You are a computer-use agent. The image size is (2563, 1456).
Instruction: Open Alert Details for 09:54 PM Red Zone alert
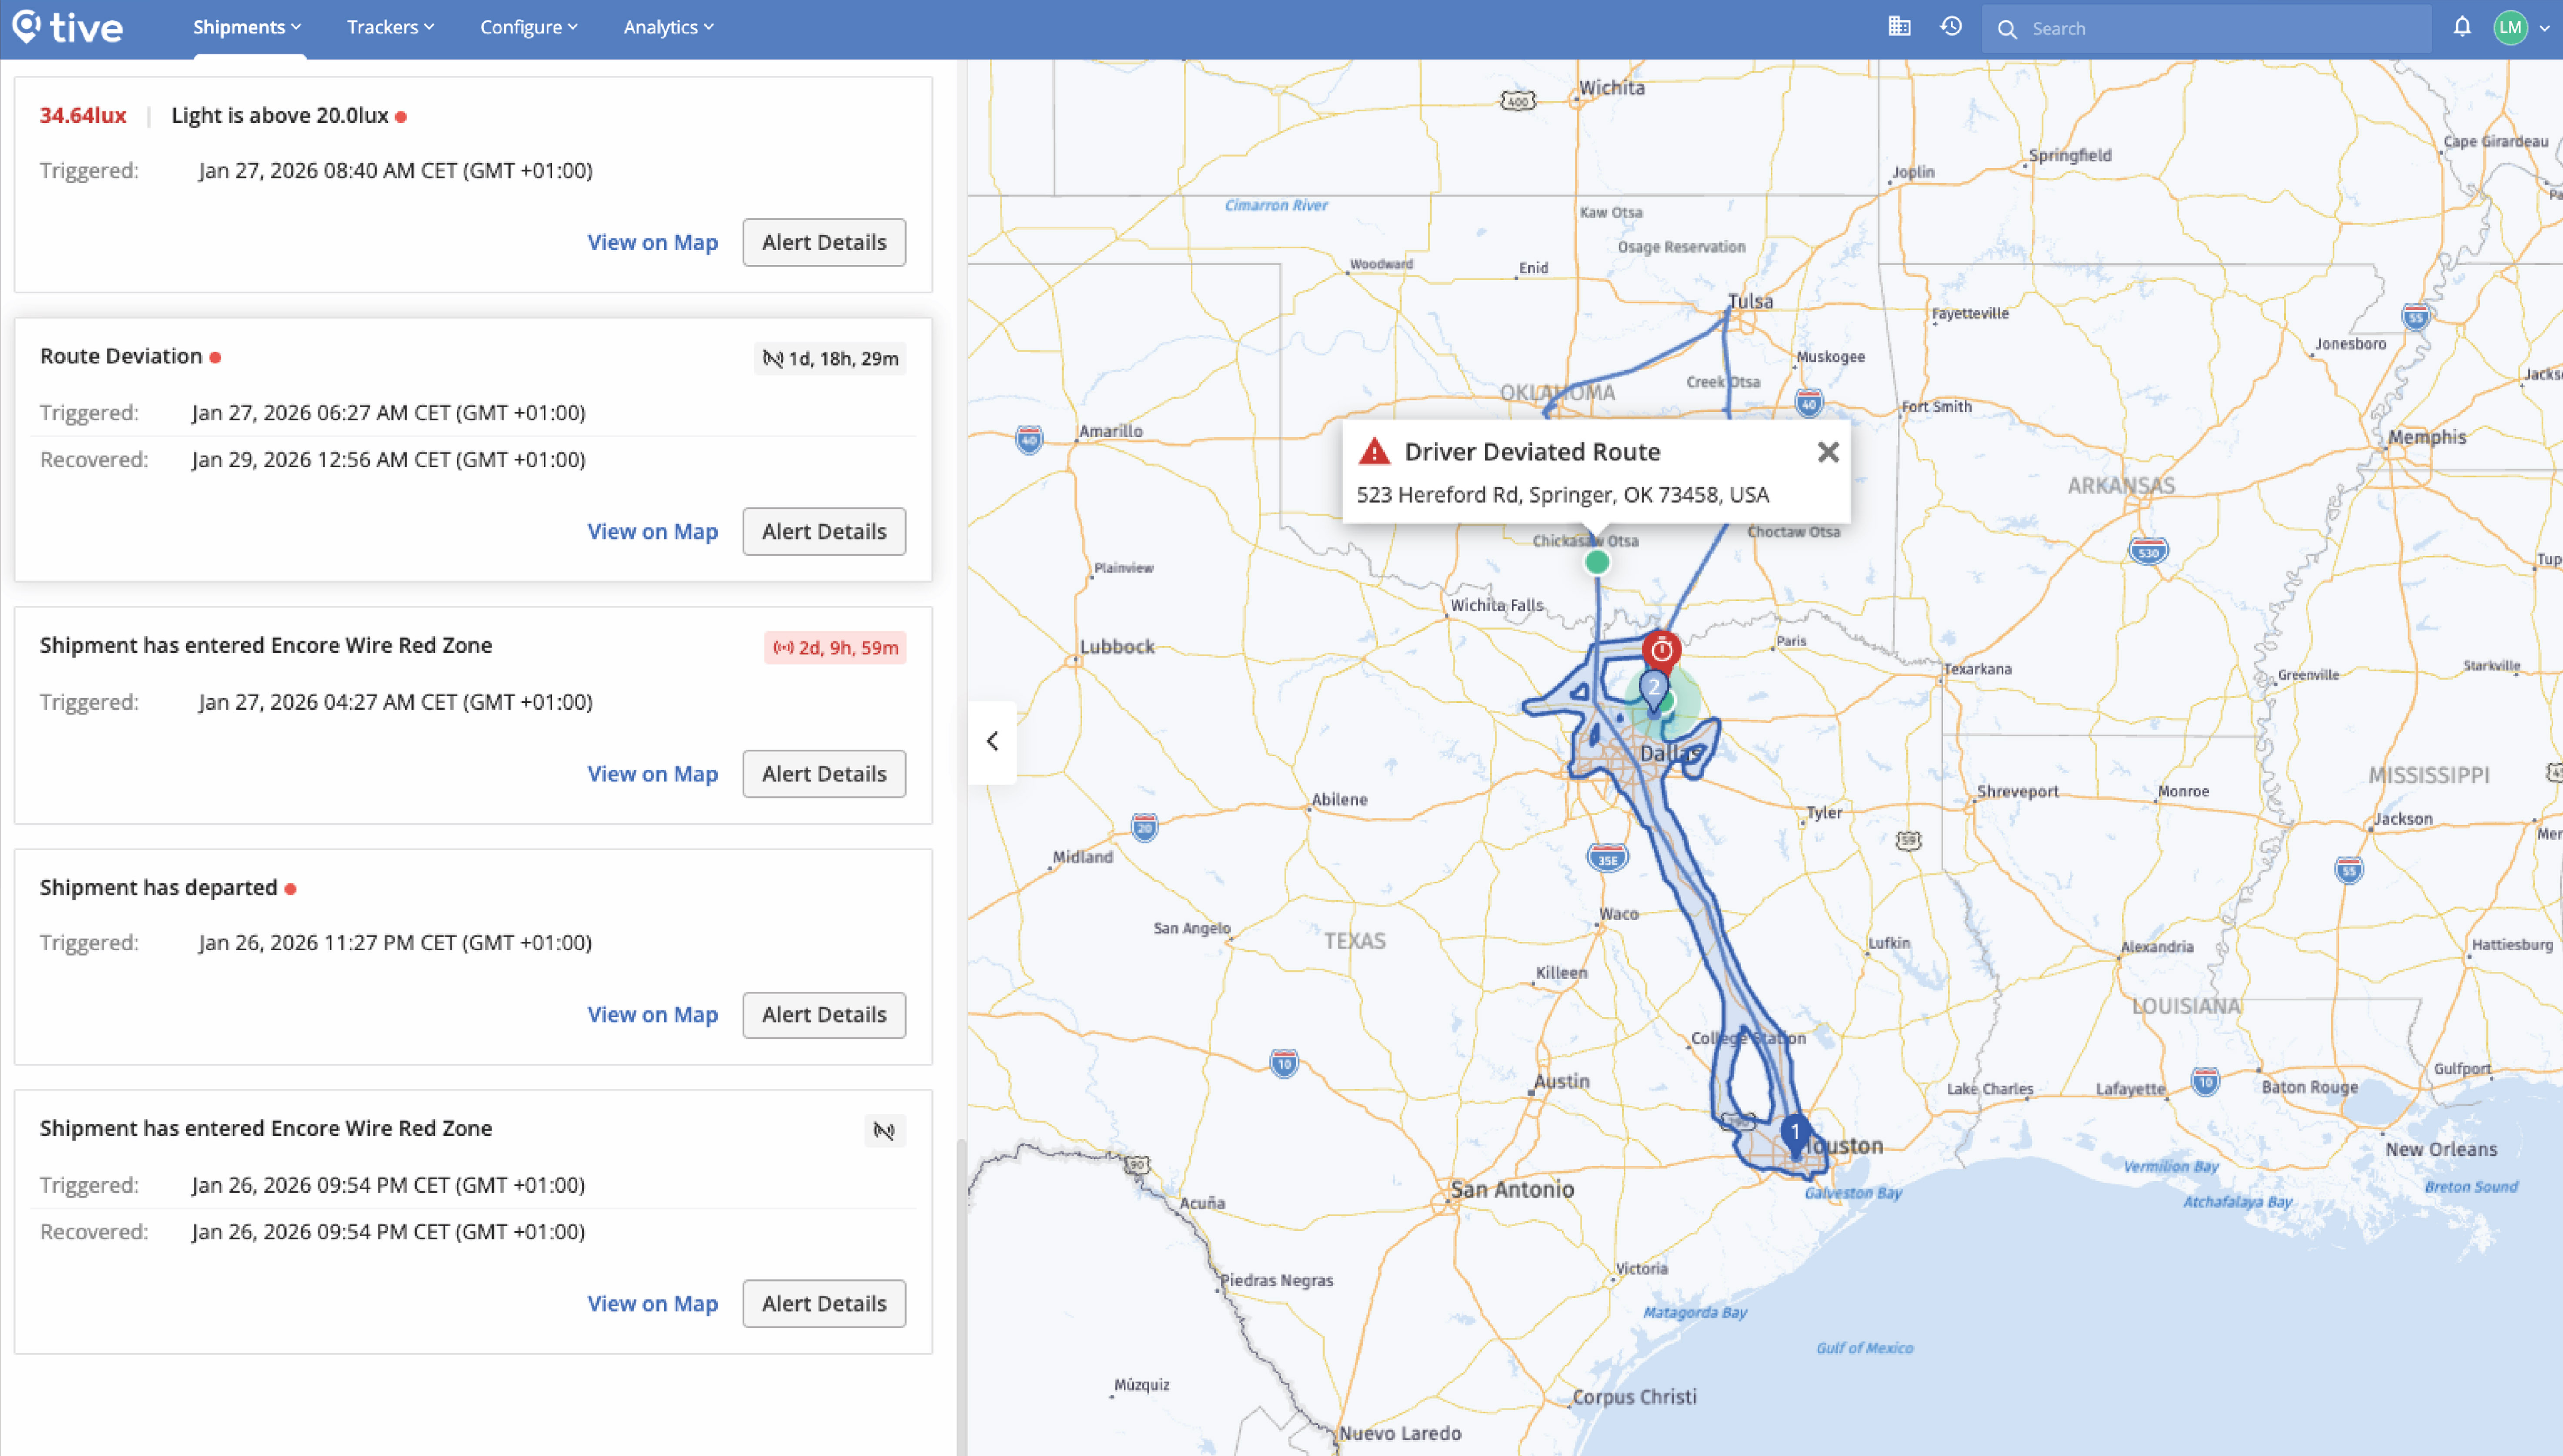tap(824, 1303)
